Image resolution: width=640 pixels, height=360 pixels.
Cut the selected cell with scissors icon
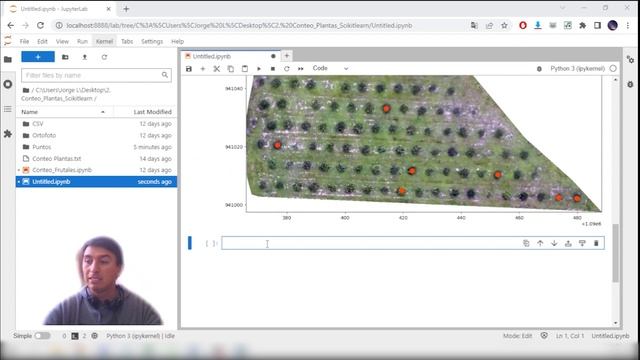tap(217, 69)
